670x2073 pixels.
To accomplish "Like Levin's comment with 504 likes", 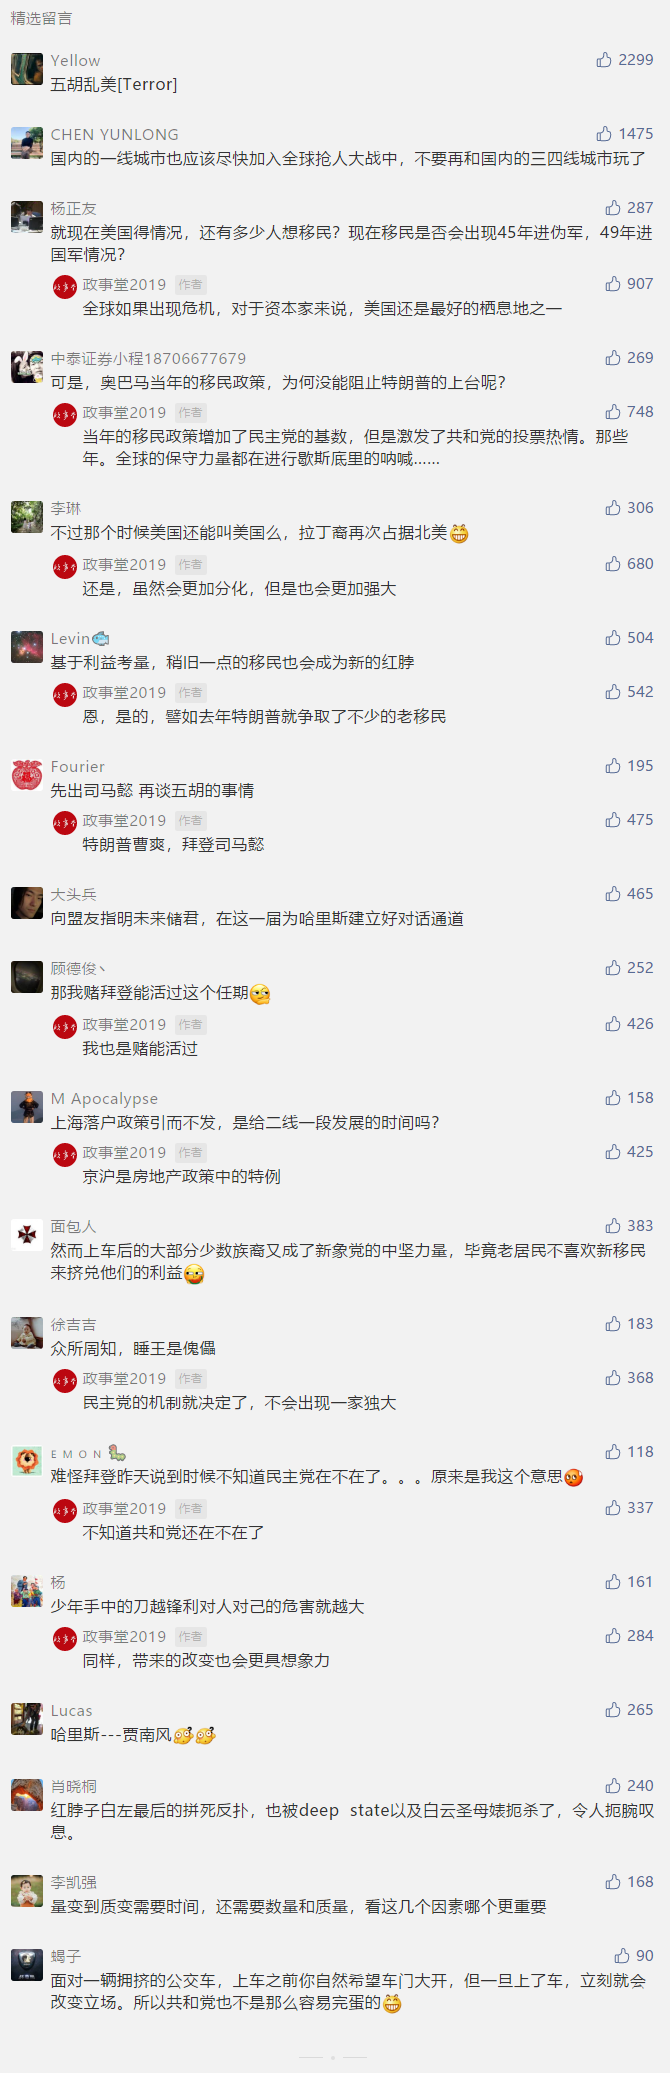I will click(x=613, y=638).
